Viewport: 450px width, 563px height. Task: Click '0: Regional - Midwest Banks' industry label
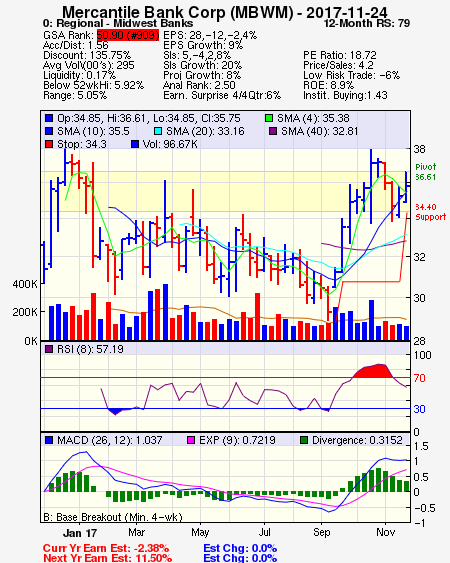118,24
